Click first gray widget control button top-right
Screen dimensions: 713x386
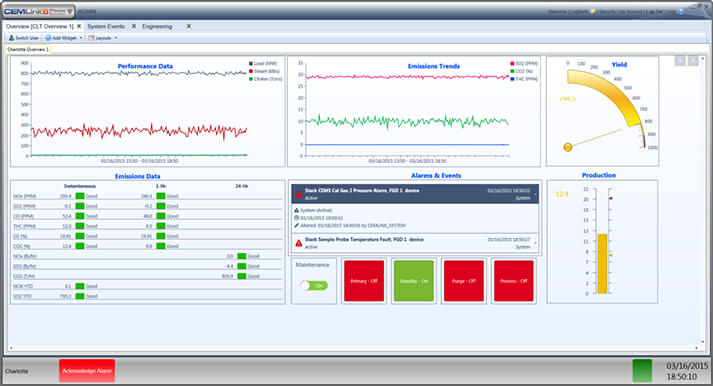click(680, 61)
